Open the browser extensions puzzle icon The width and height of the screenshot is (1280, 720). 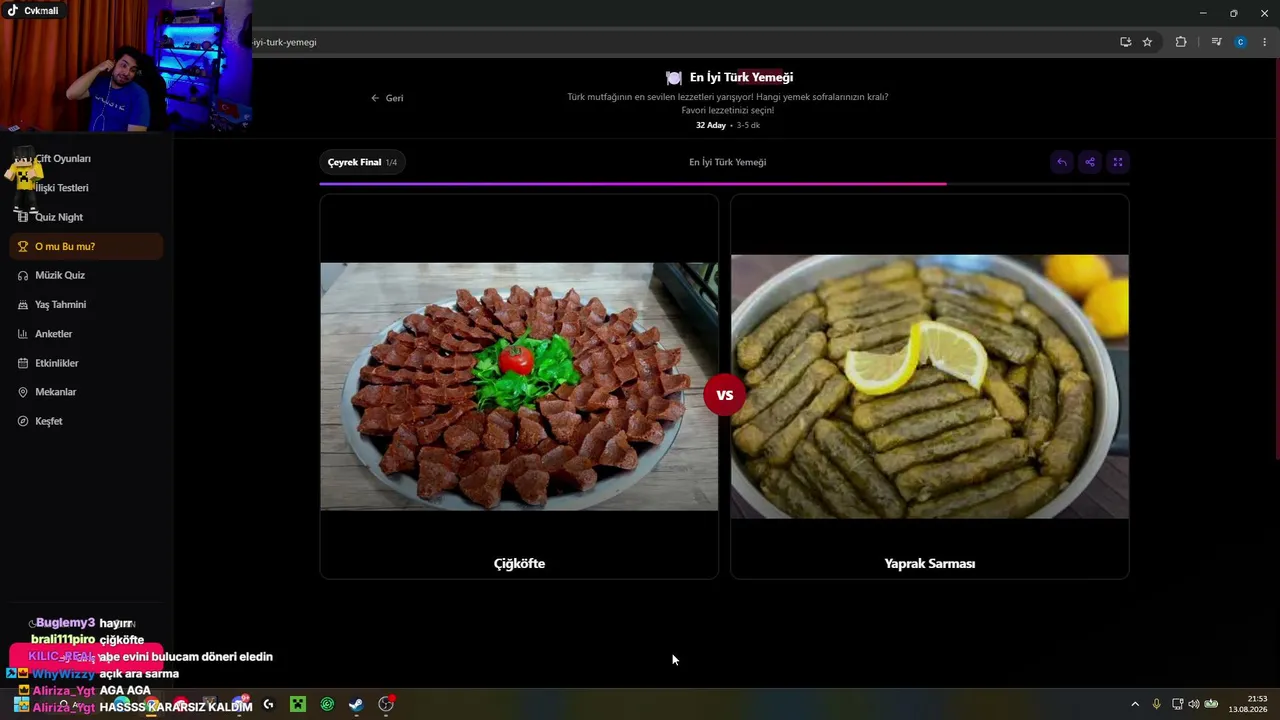click(1181, 42)
